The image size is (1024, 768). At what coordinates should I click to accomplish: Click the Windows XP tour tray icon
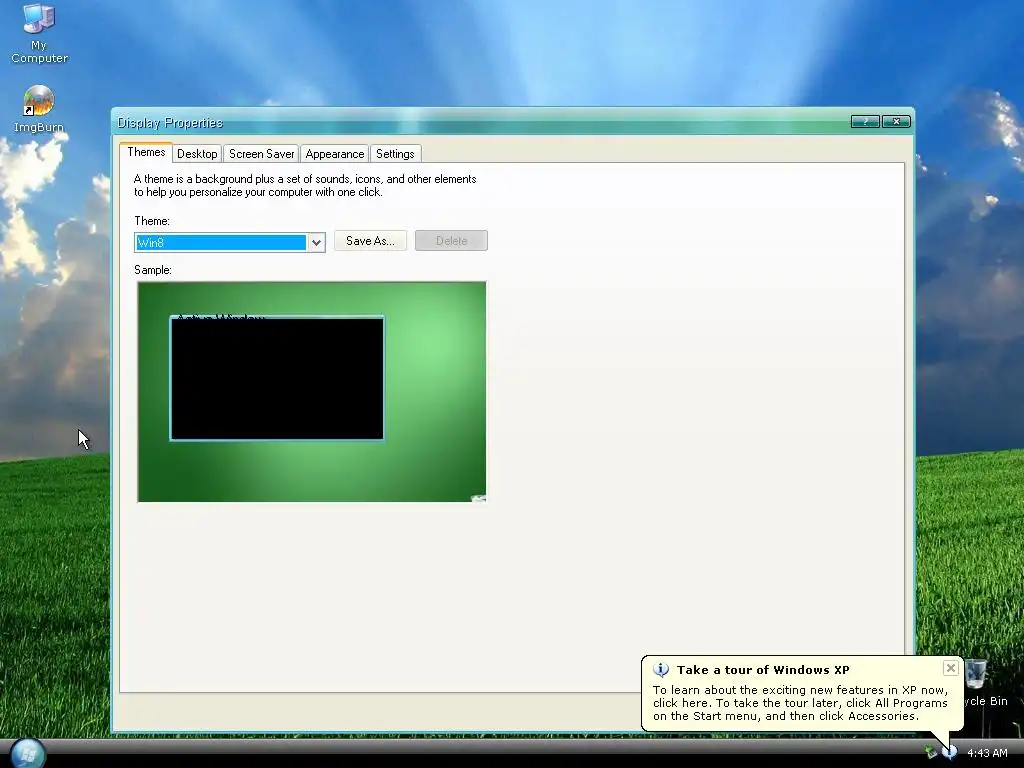click(950, 752)
